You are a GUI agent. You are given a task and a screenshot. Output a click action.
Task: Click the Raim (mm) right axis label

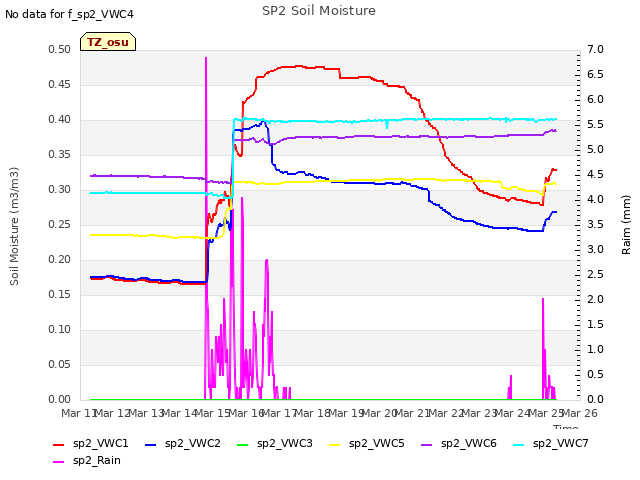pos(626,225)
